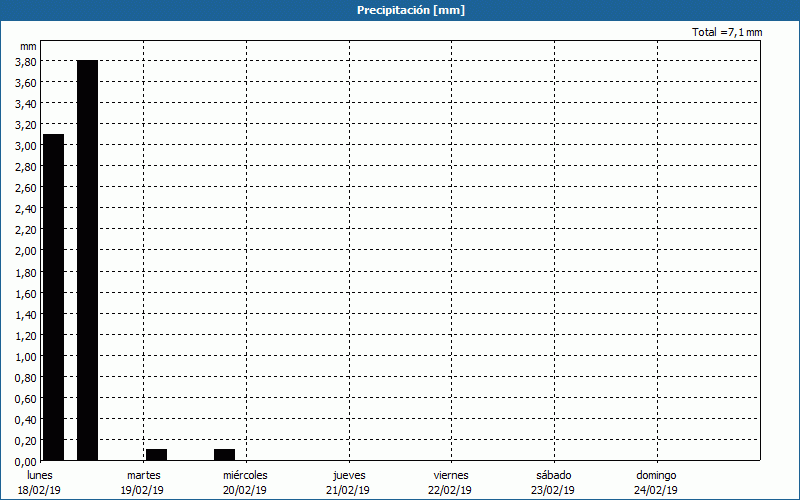Click the 0,60 y-axis value

click(x=26, y=398)
